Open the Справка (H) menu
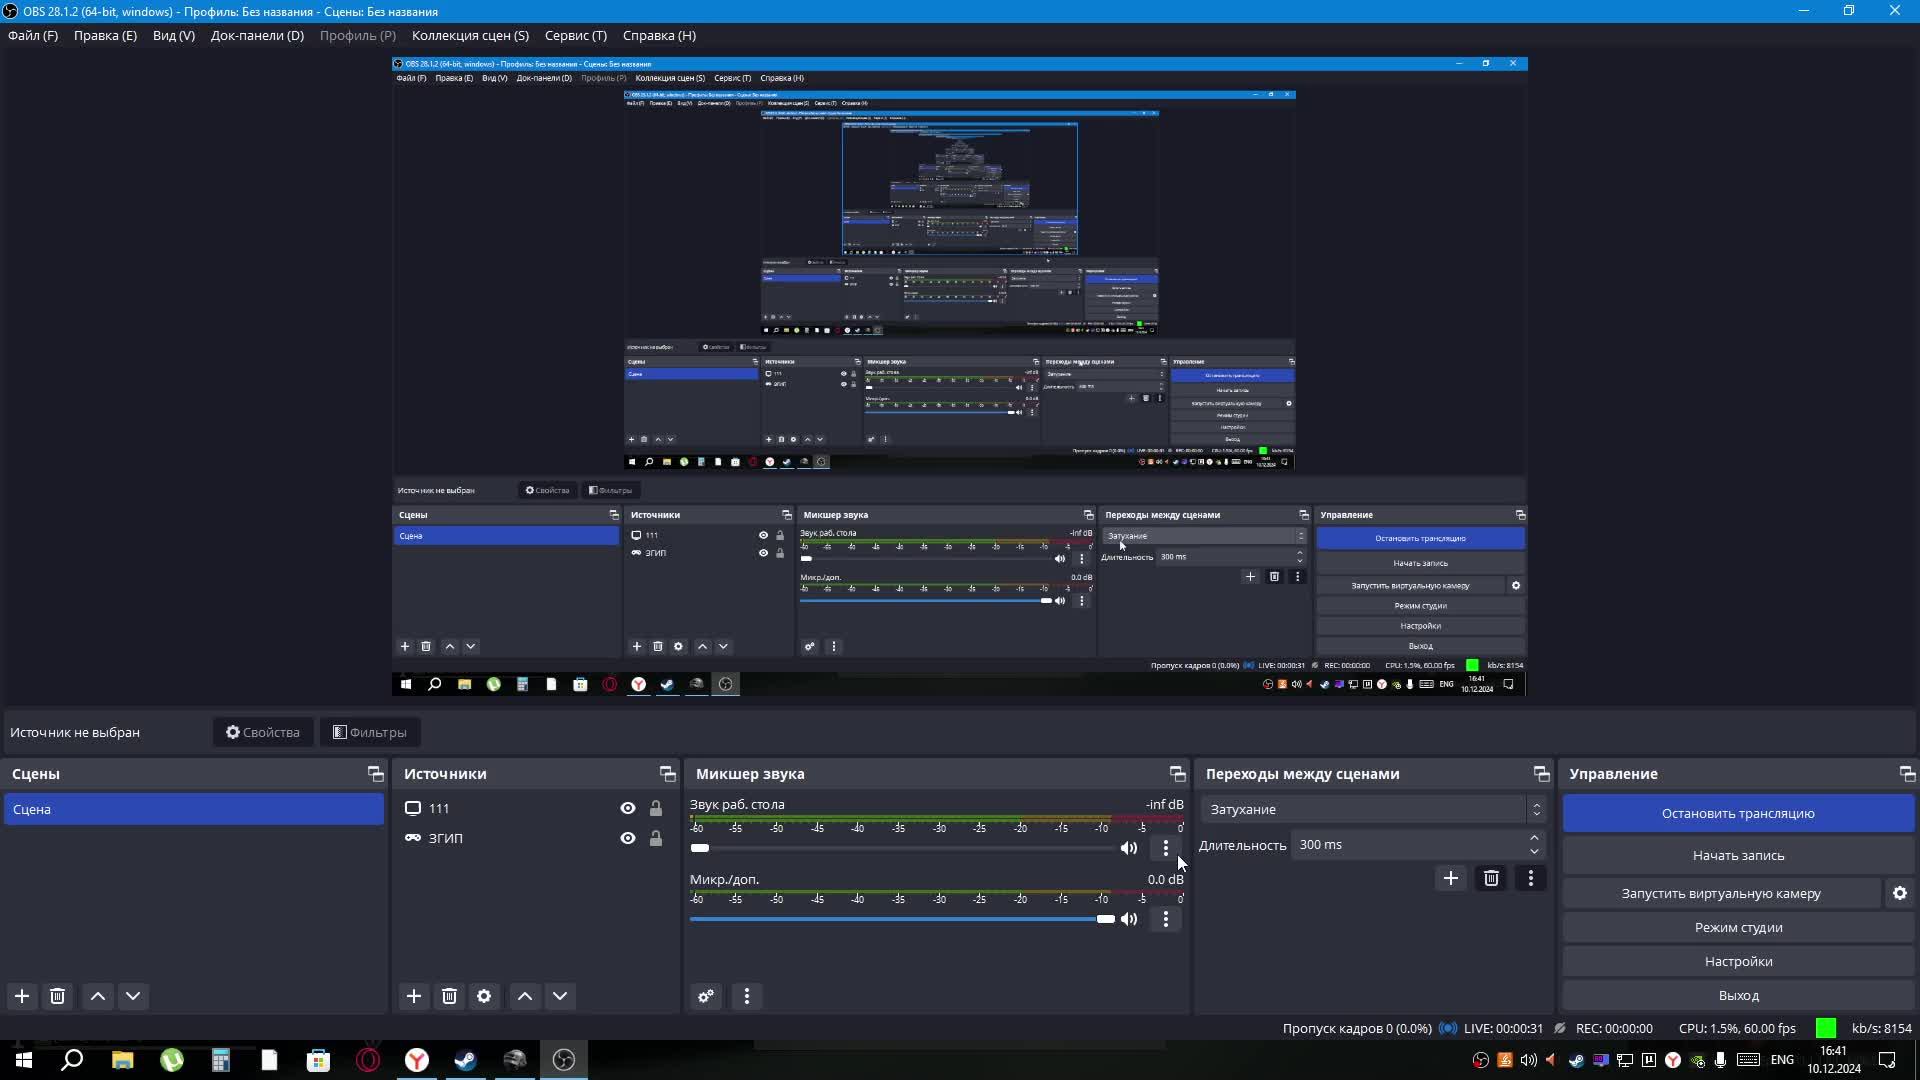This screenshot has height=1080, width=1920. pos(659,35)
